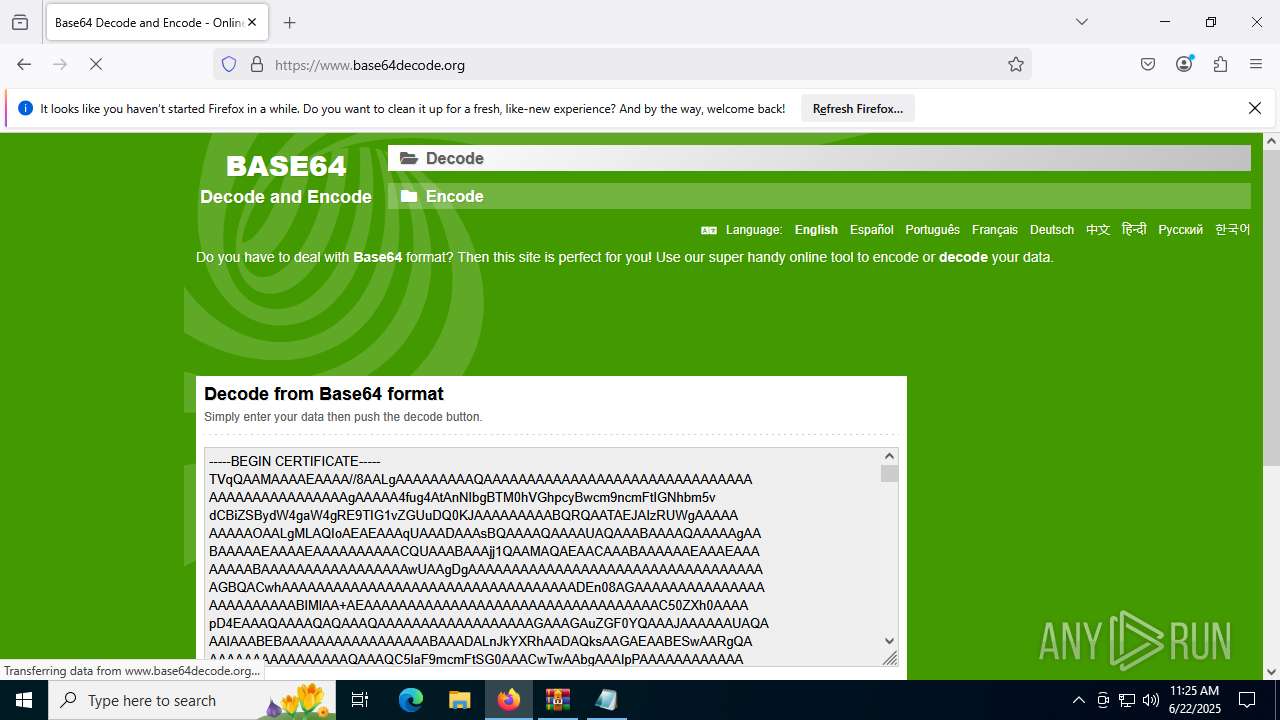
Task: Click the Refresh Firefox button
Action: (x=858, y=109)
